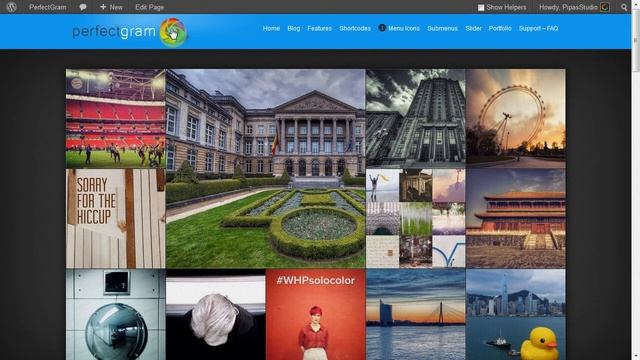Image resolution: width=640 pixels, height=360 pixels.
Task: Open the Blog nav link
Action: 293,28
